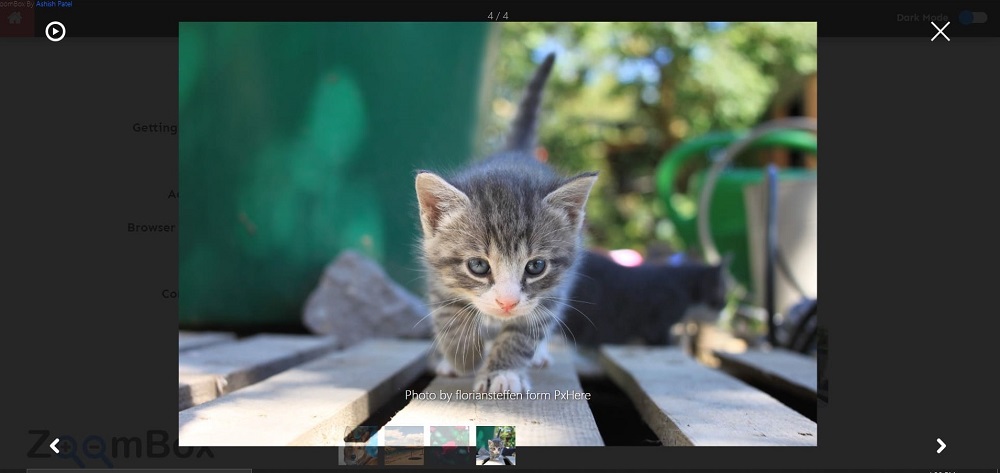Select the red flower thumbnail
This screenshot has height=473, width=1000.
[450, 446]
